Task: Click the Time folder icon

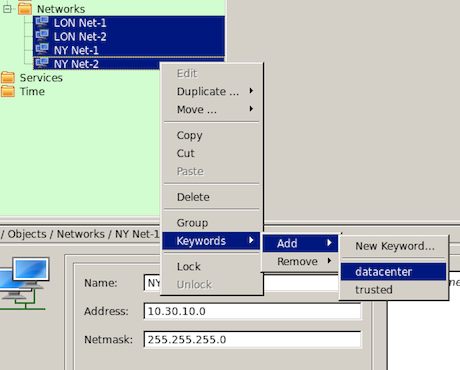Action: (8, 91)
